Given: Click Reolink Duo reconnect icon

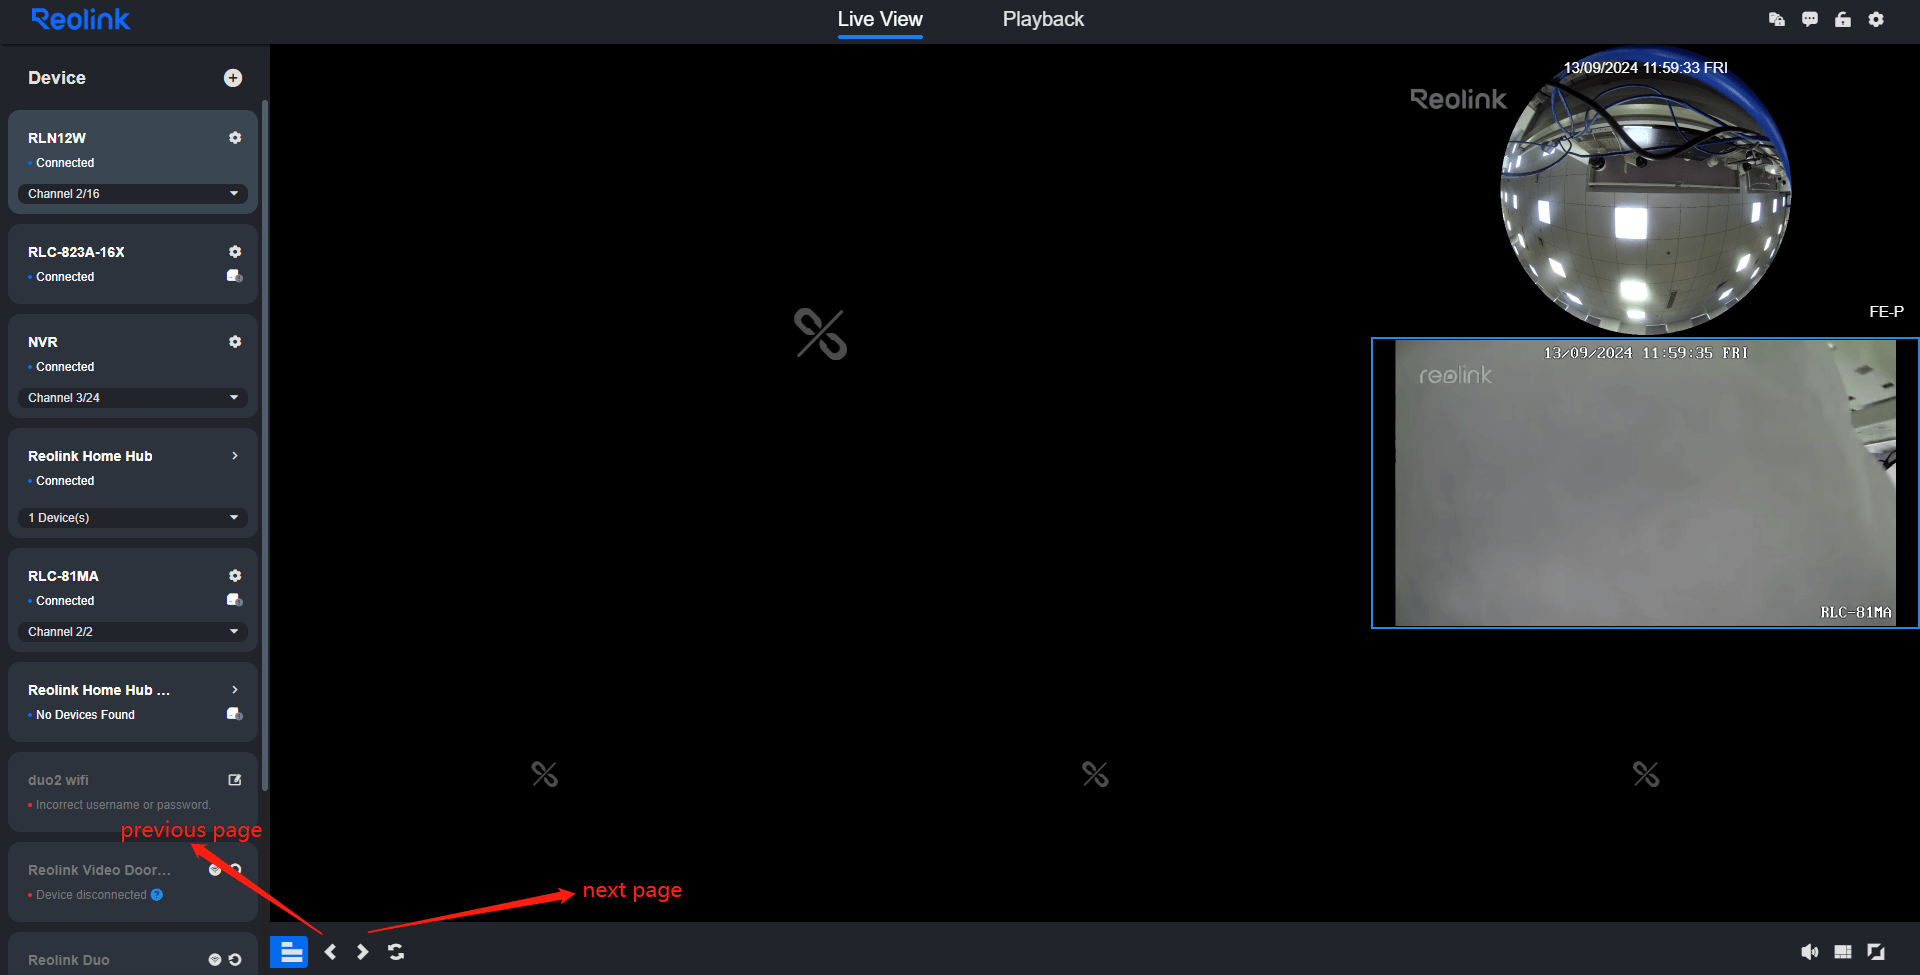Looking at the screenshot, I should click(x=235, y=960).
